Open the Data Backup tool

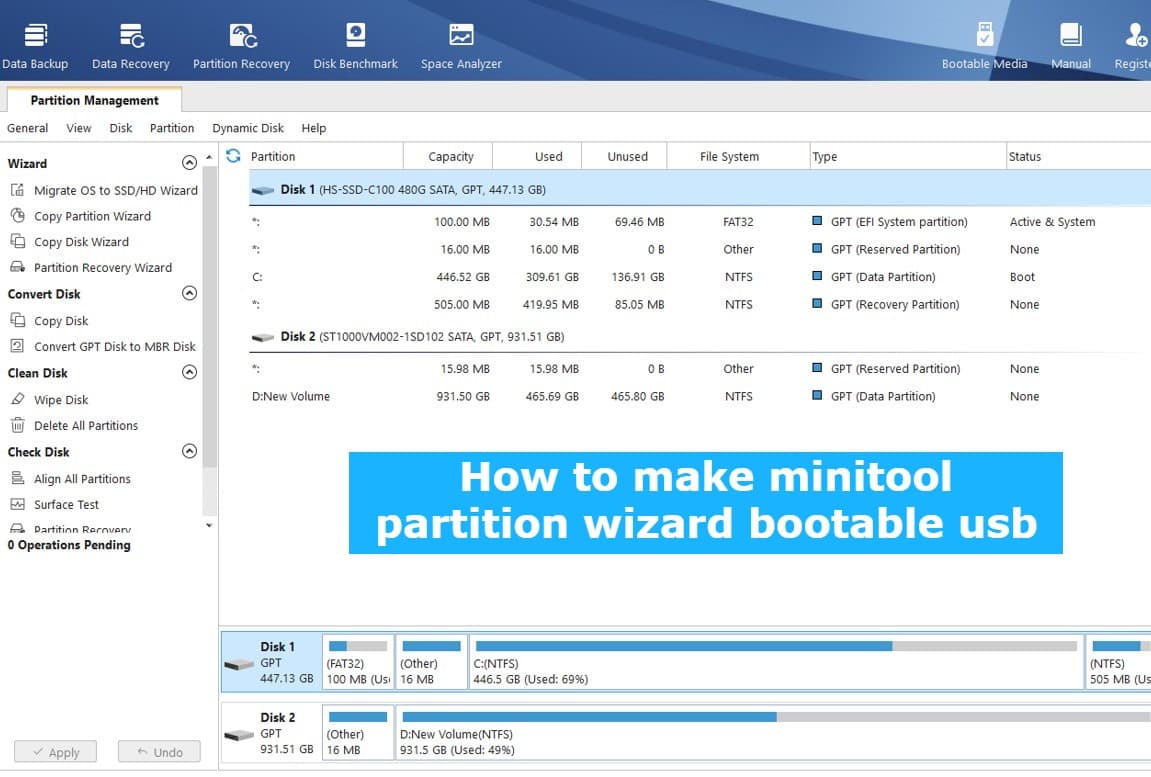click(35, 40)
